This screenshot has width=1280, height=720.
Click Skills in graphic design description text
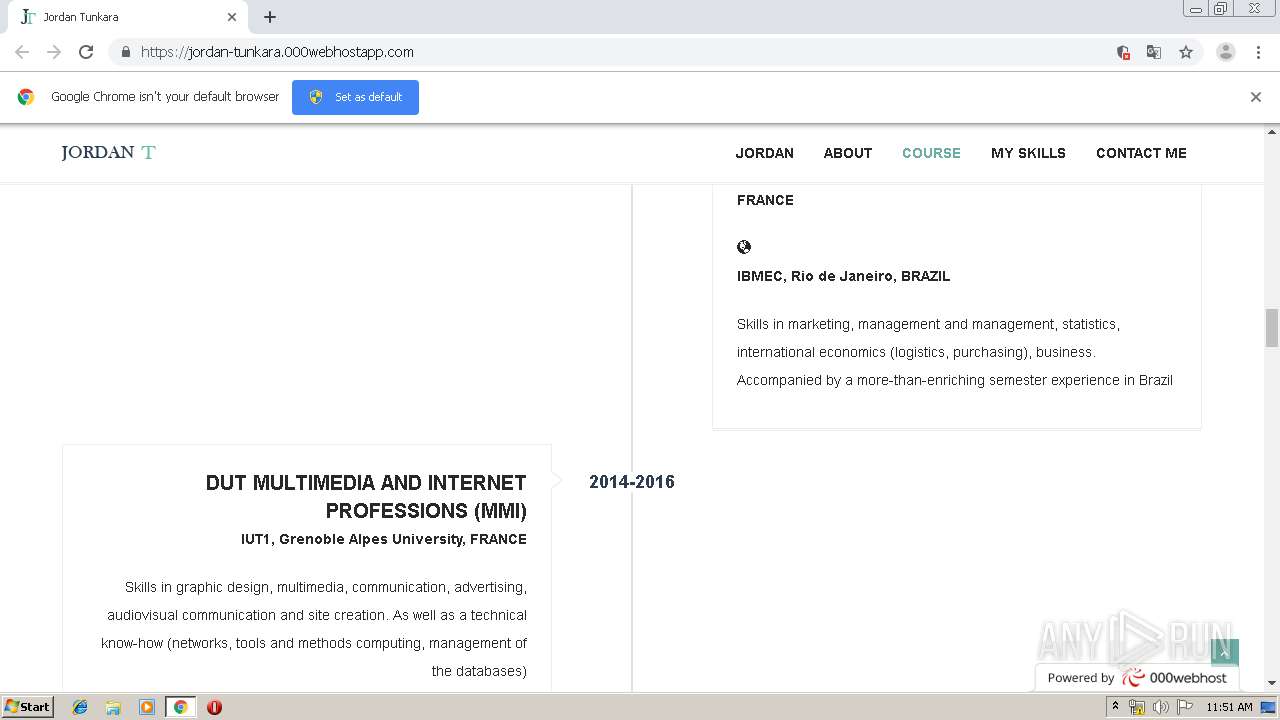pyautogui.click(x=314, y=629)
